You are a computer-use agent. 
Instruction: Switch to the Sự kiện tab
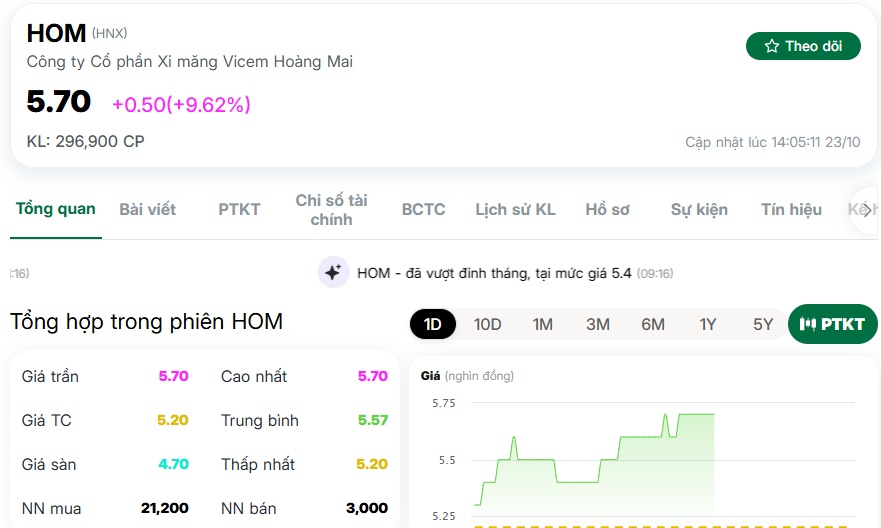click(699, 210)
